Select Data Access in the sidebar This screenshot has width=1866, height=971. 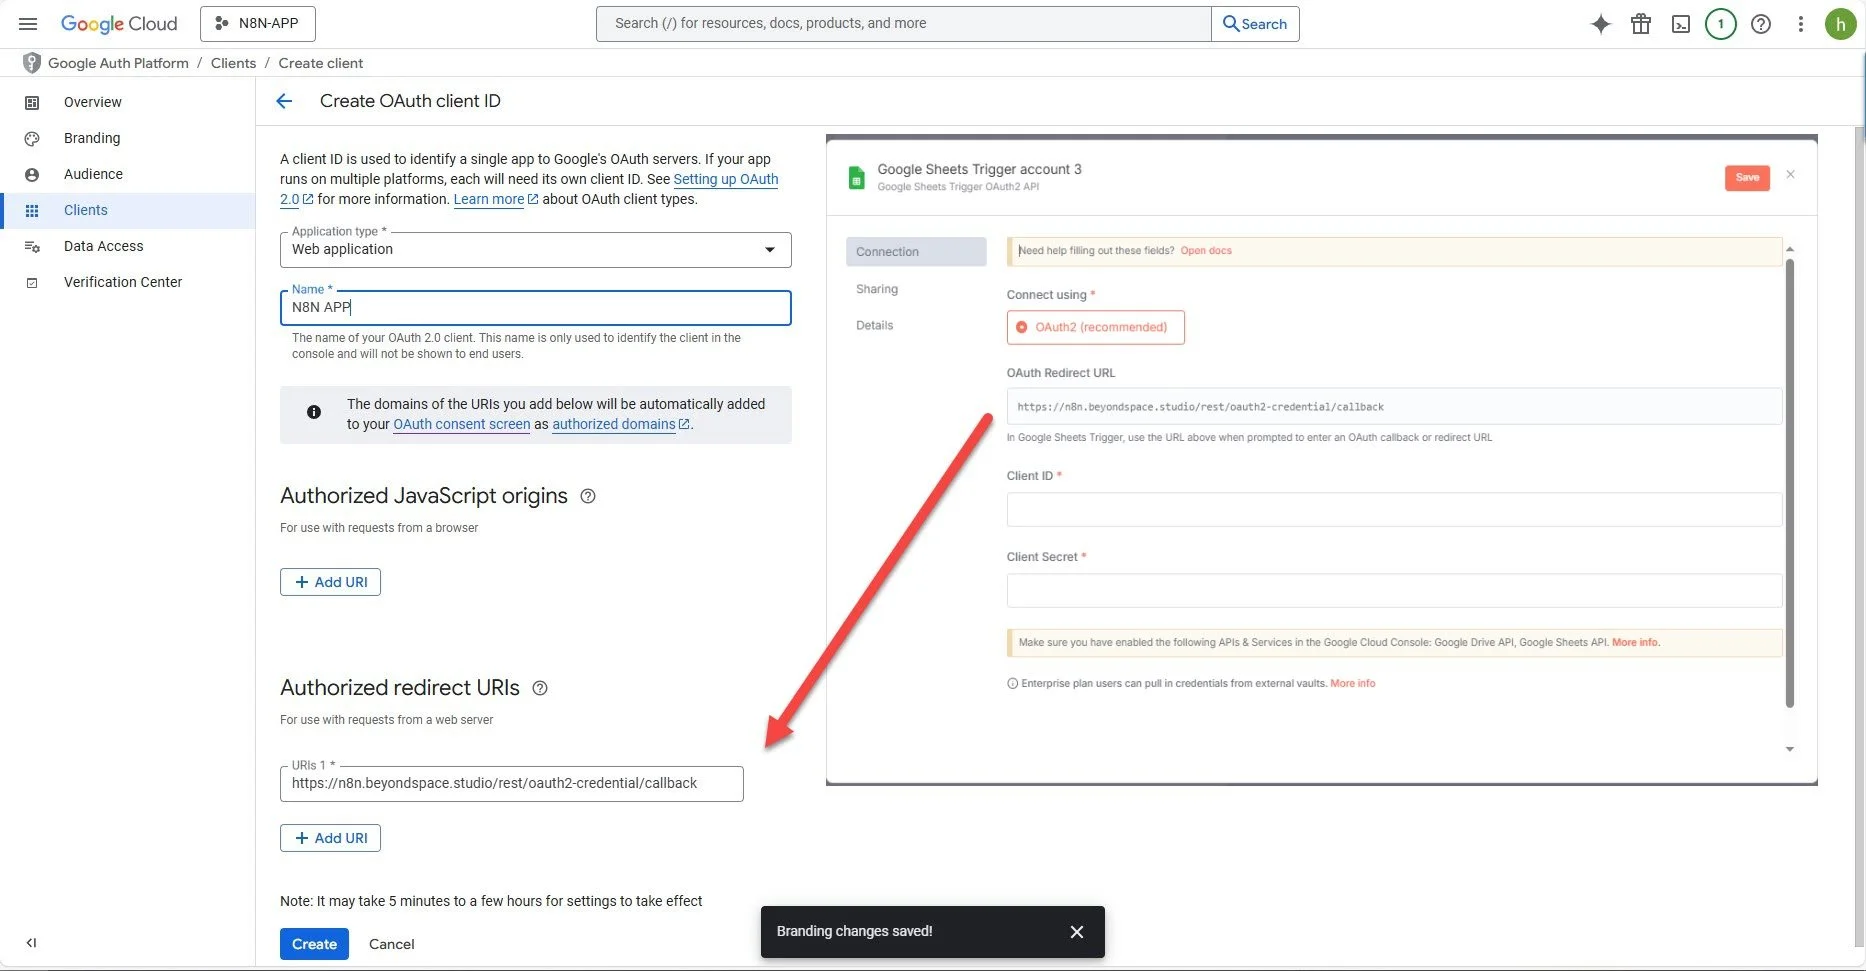103,246
